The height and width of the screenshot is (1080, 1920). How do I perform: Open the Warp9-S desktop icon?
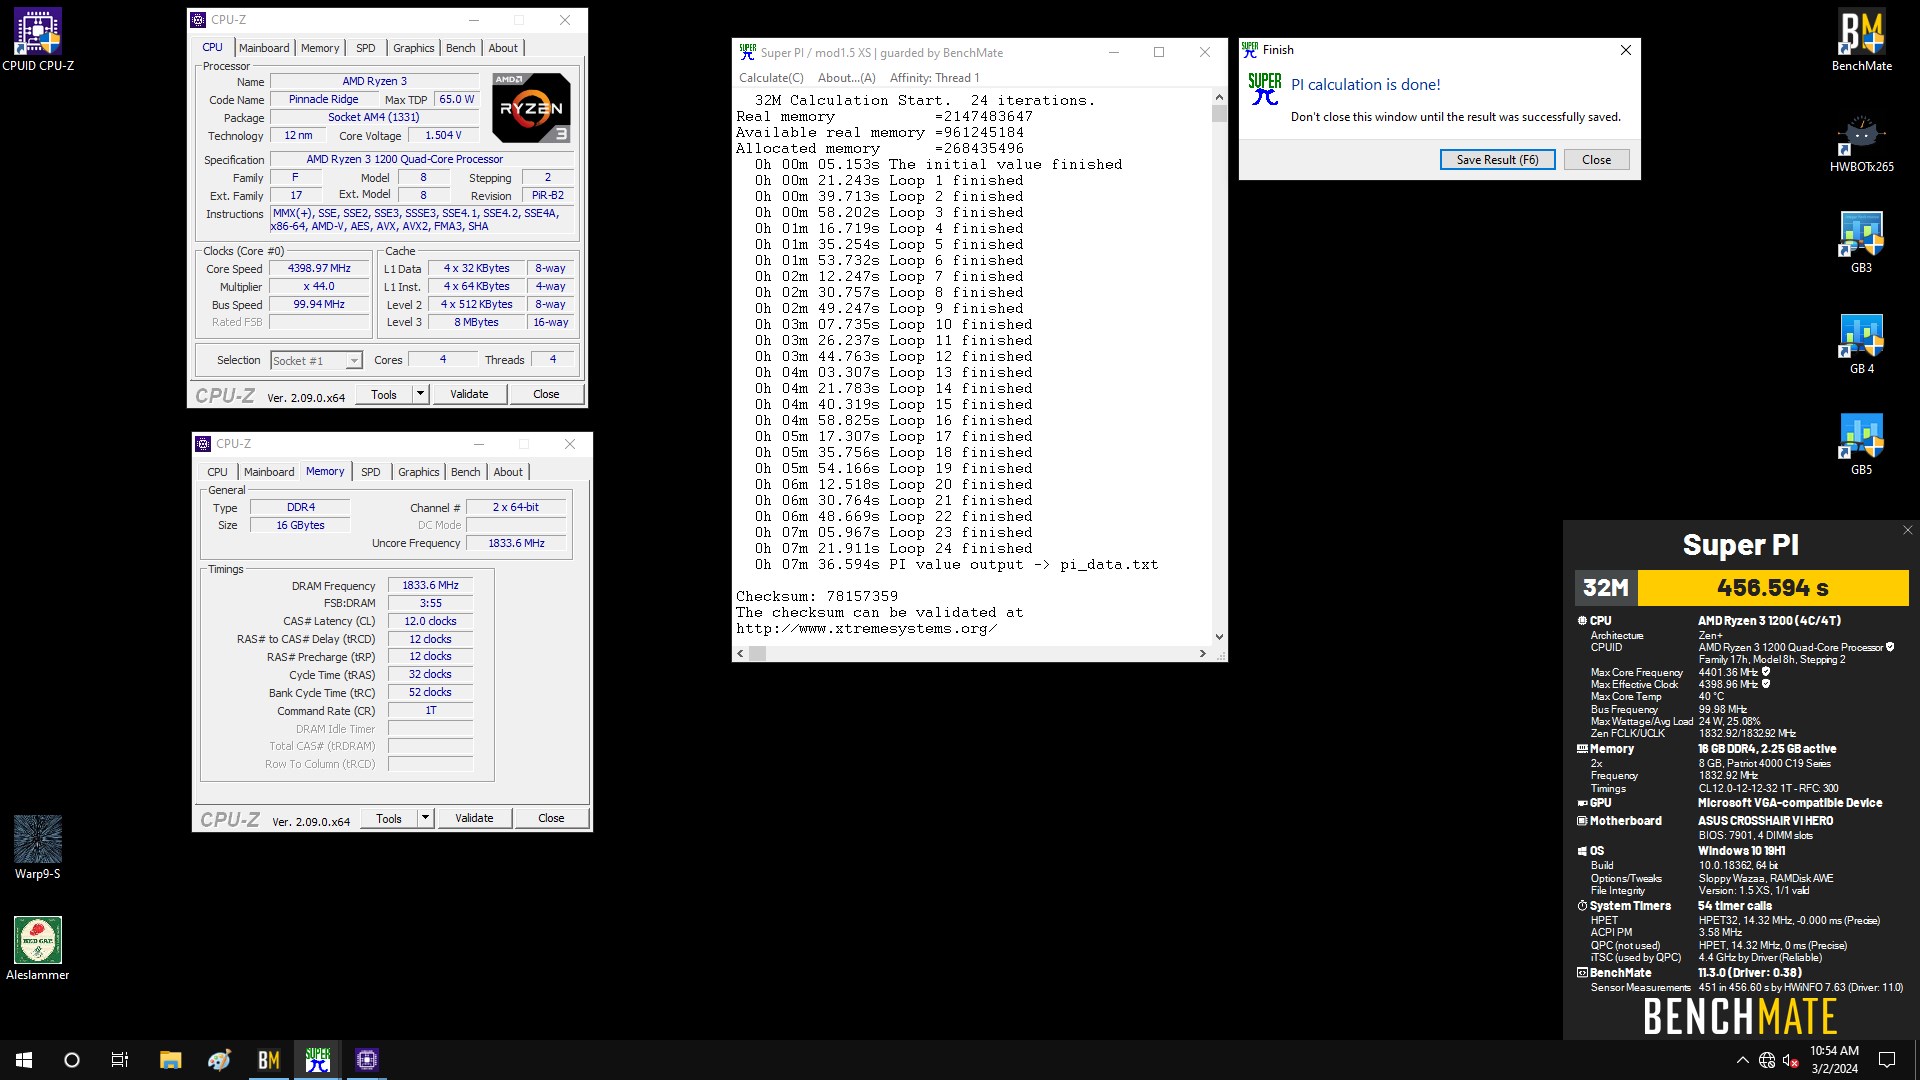pyautogui.click(x=38, y=847)
